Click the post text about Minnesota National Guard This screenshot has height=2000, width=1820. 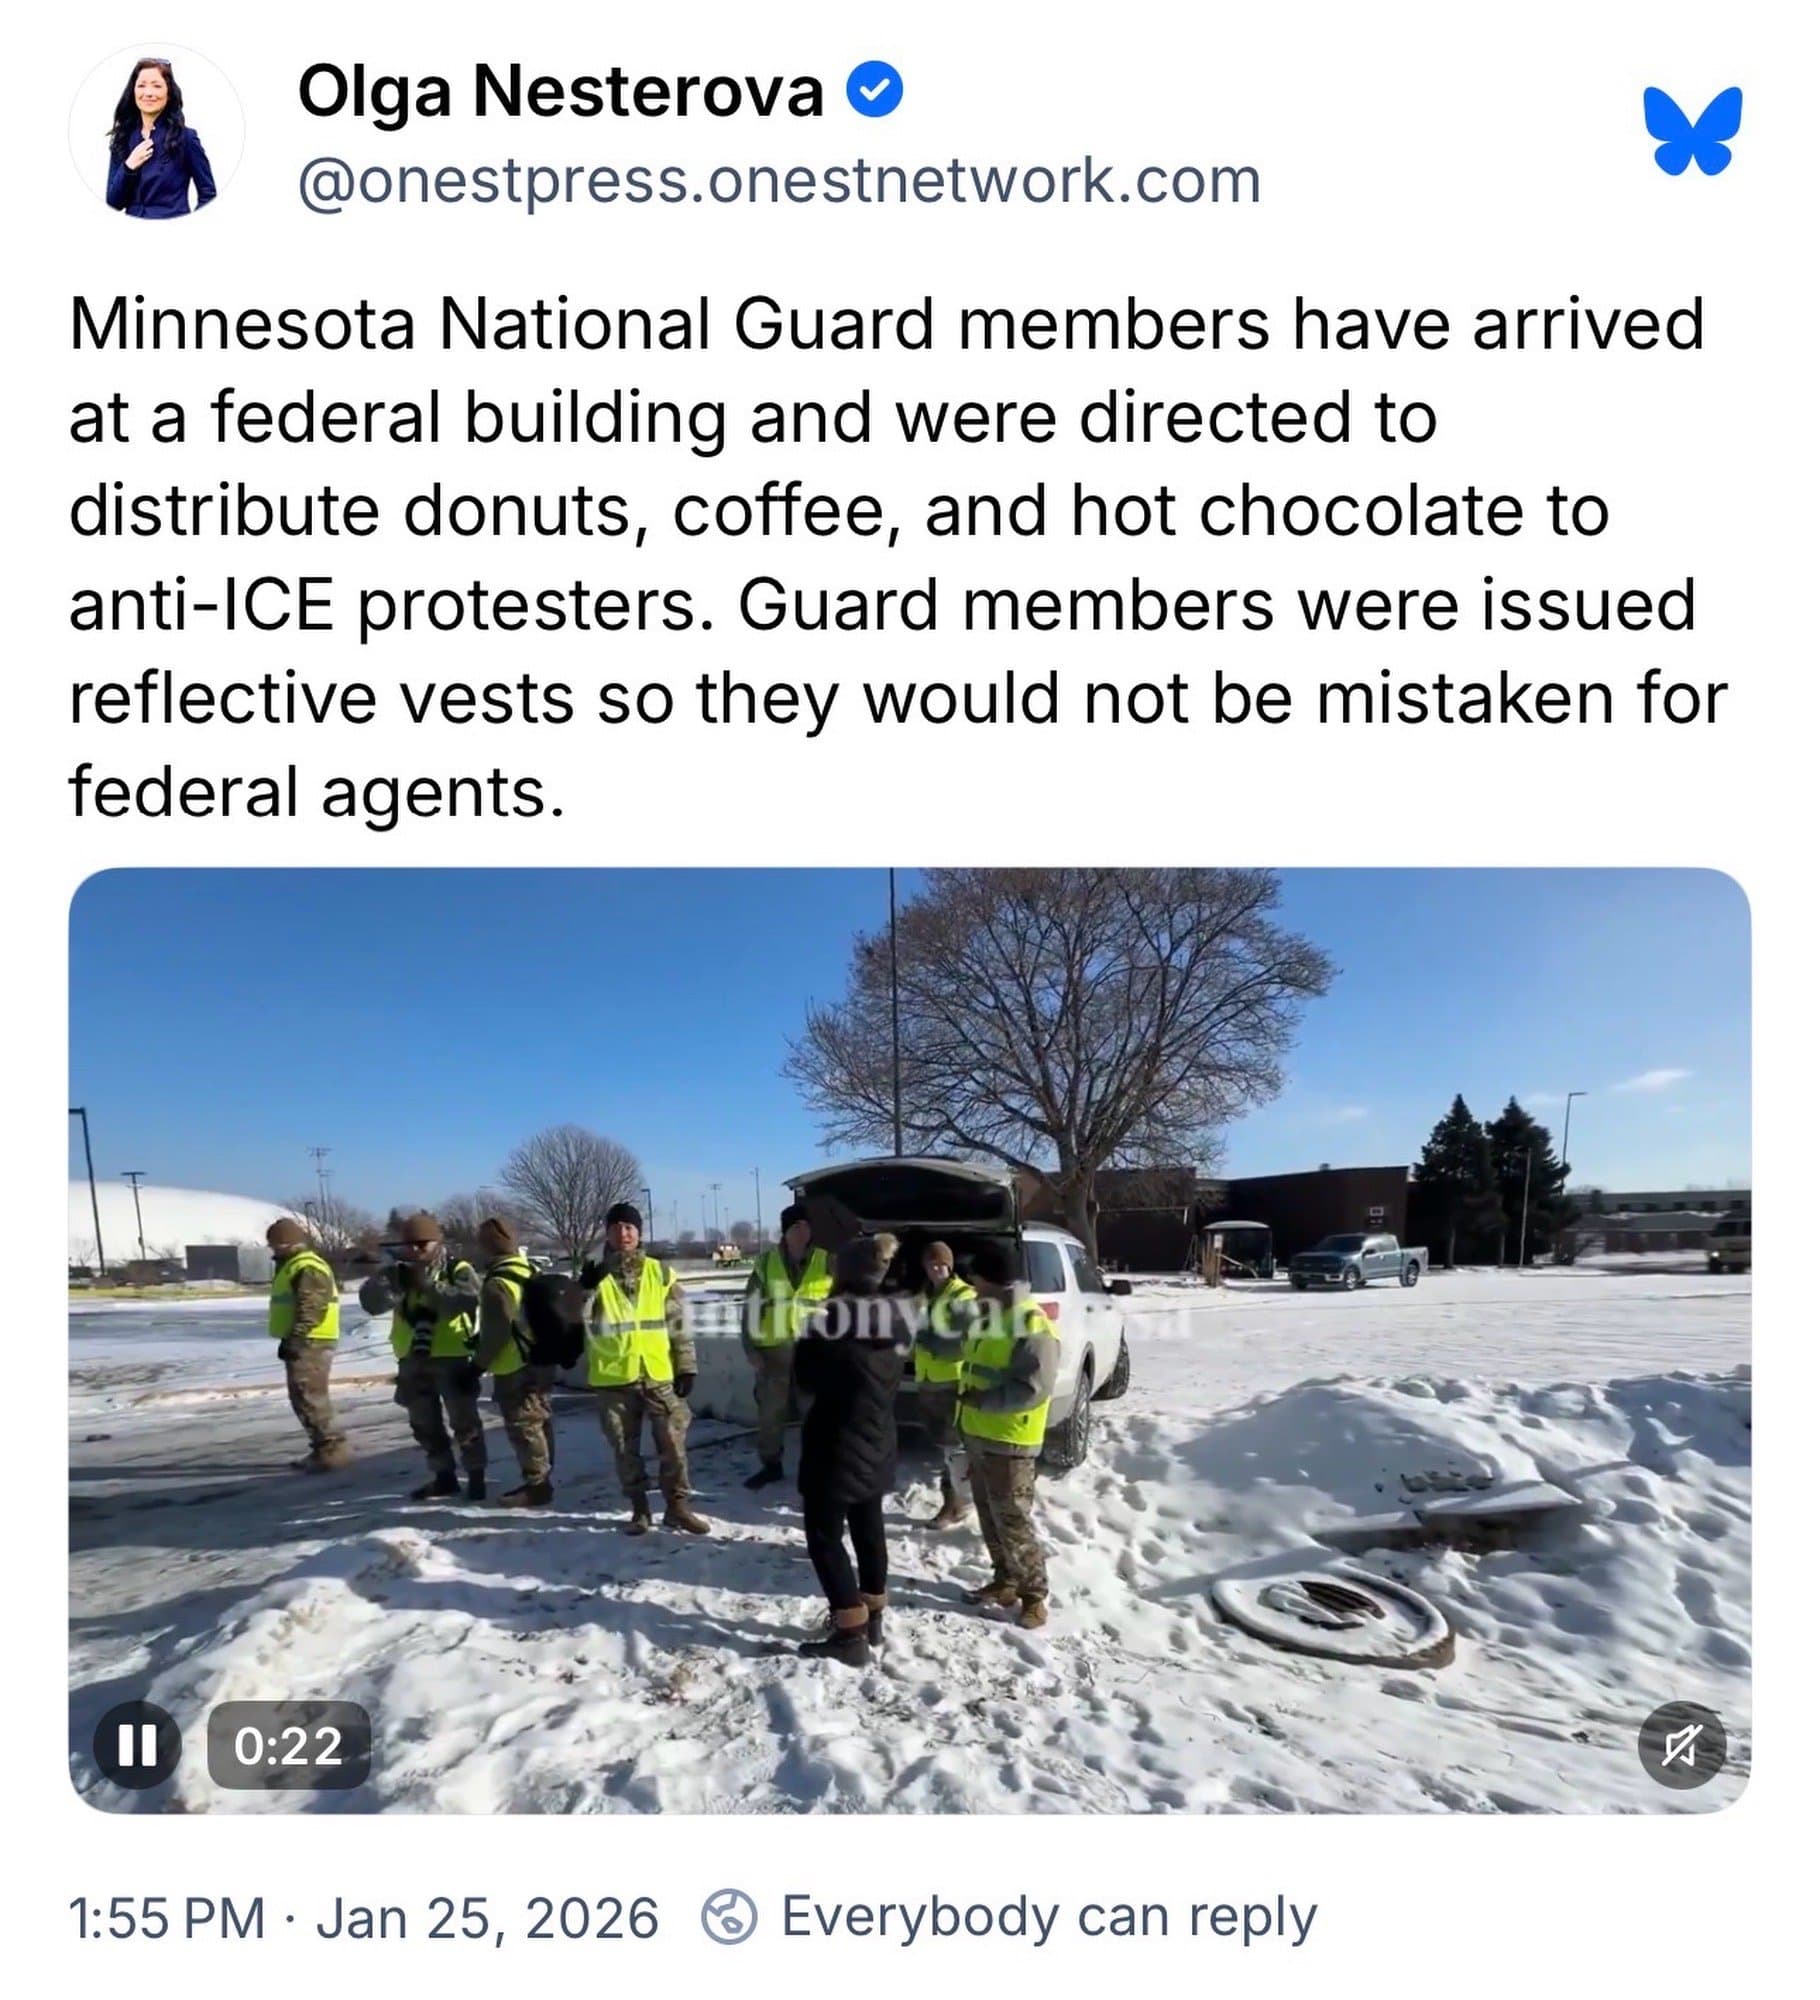pos(897,557)
